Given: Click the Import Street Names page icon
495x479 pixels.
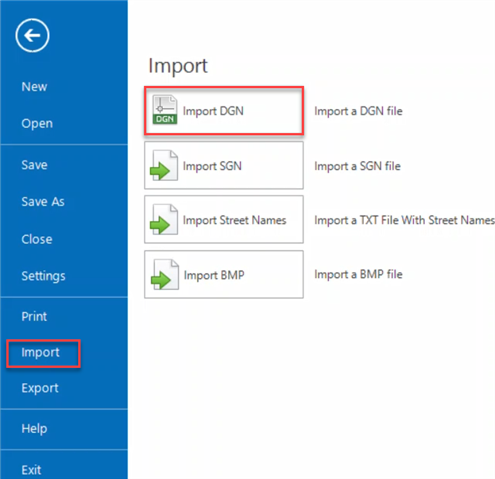Looking at the screenshot, I should [164, 219].
